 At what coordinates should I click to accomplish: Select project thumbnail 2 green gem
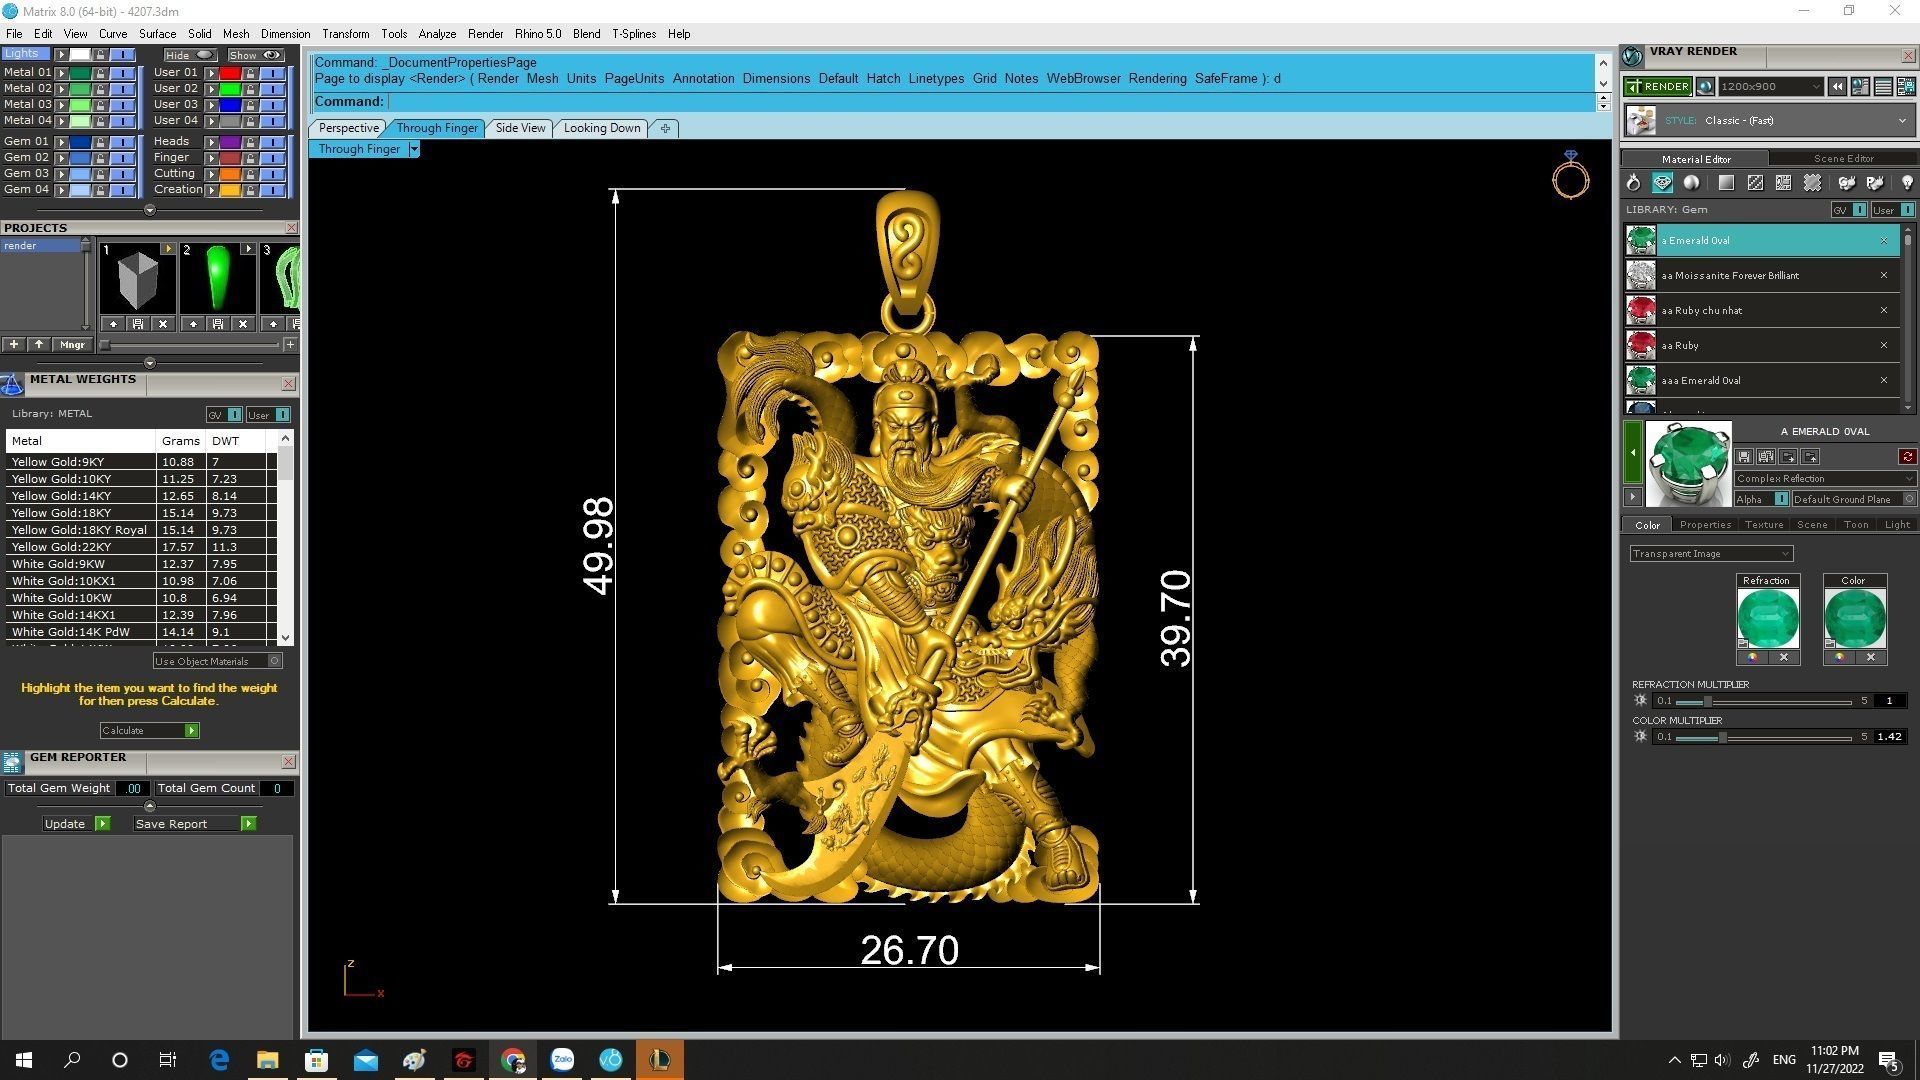click(x=217, y=279)
